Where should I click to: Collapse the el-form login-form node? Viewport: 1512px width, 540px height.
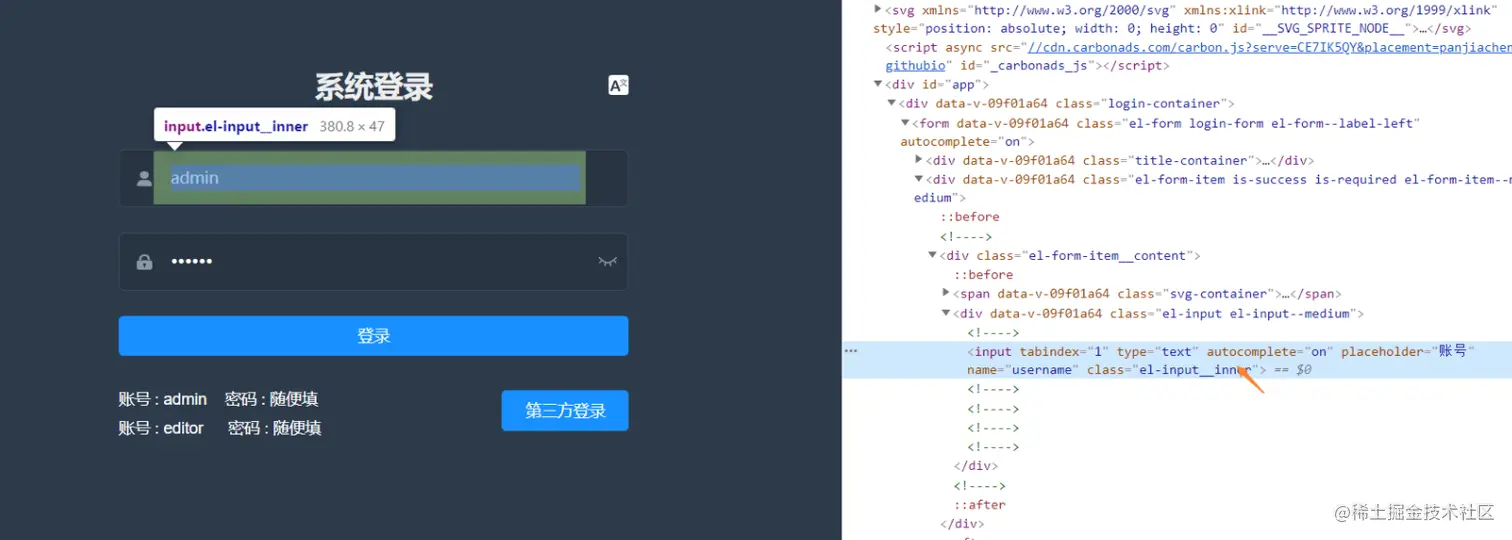(906, 123)
